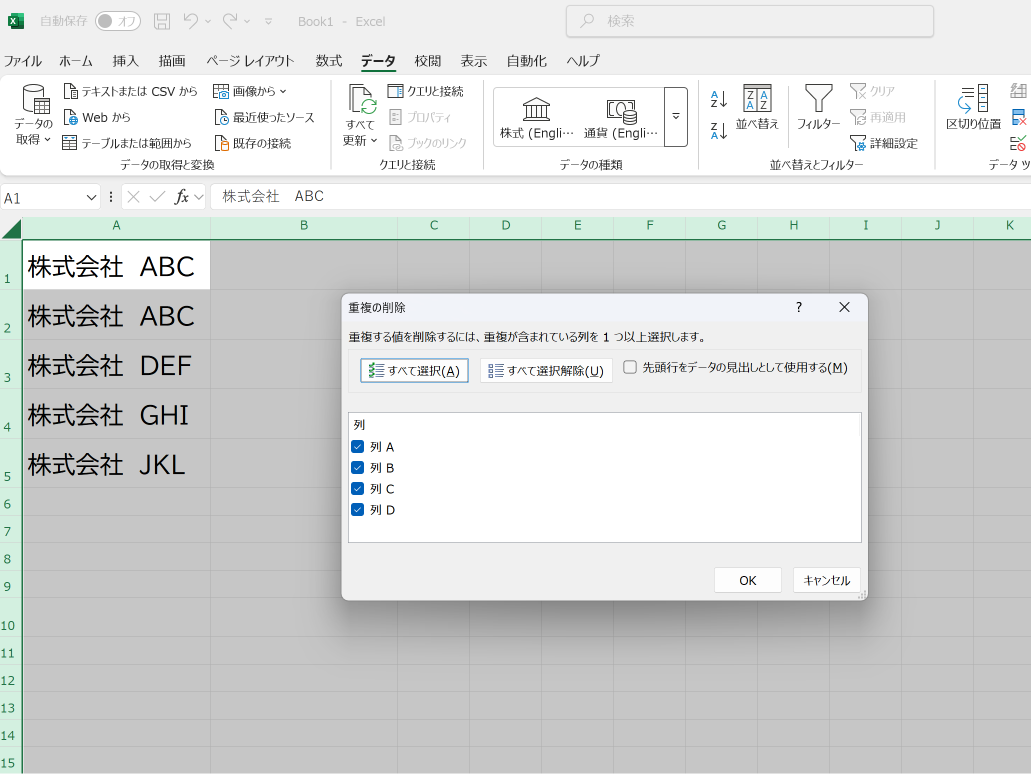The width and height of the screenshot is (1031, 774).
Task: Toggle the 自動保存 switch
Action: coord(118,21)
